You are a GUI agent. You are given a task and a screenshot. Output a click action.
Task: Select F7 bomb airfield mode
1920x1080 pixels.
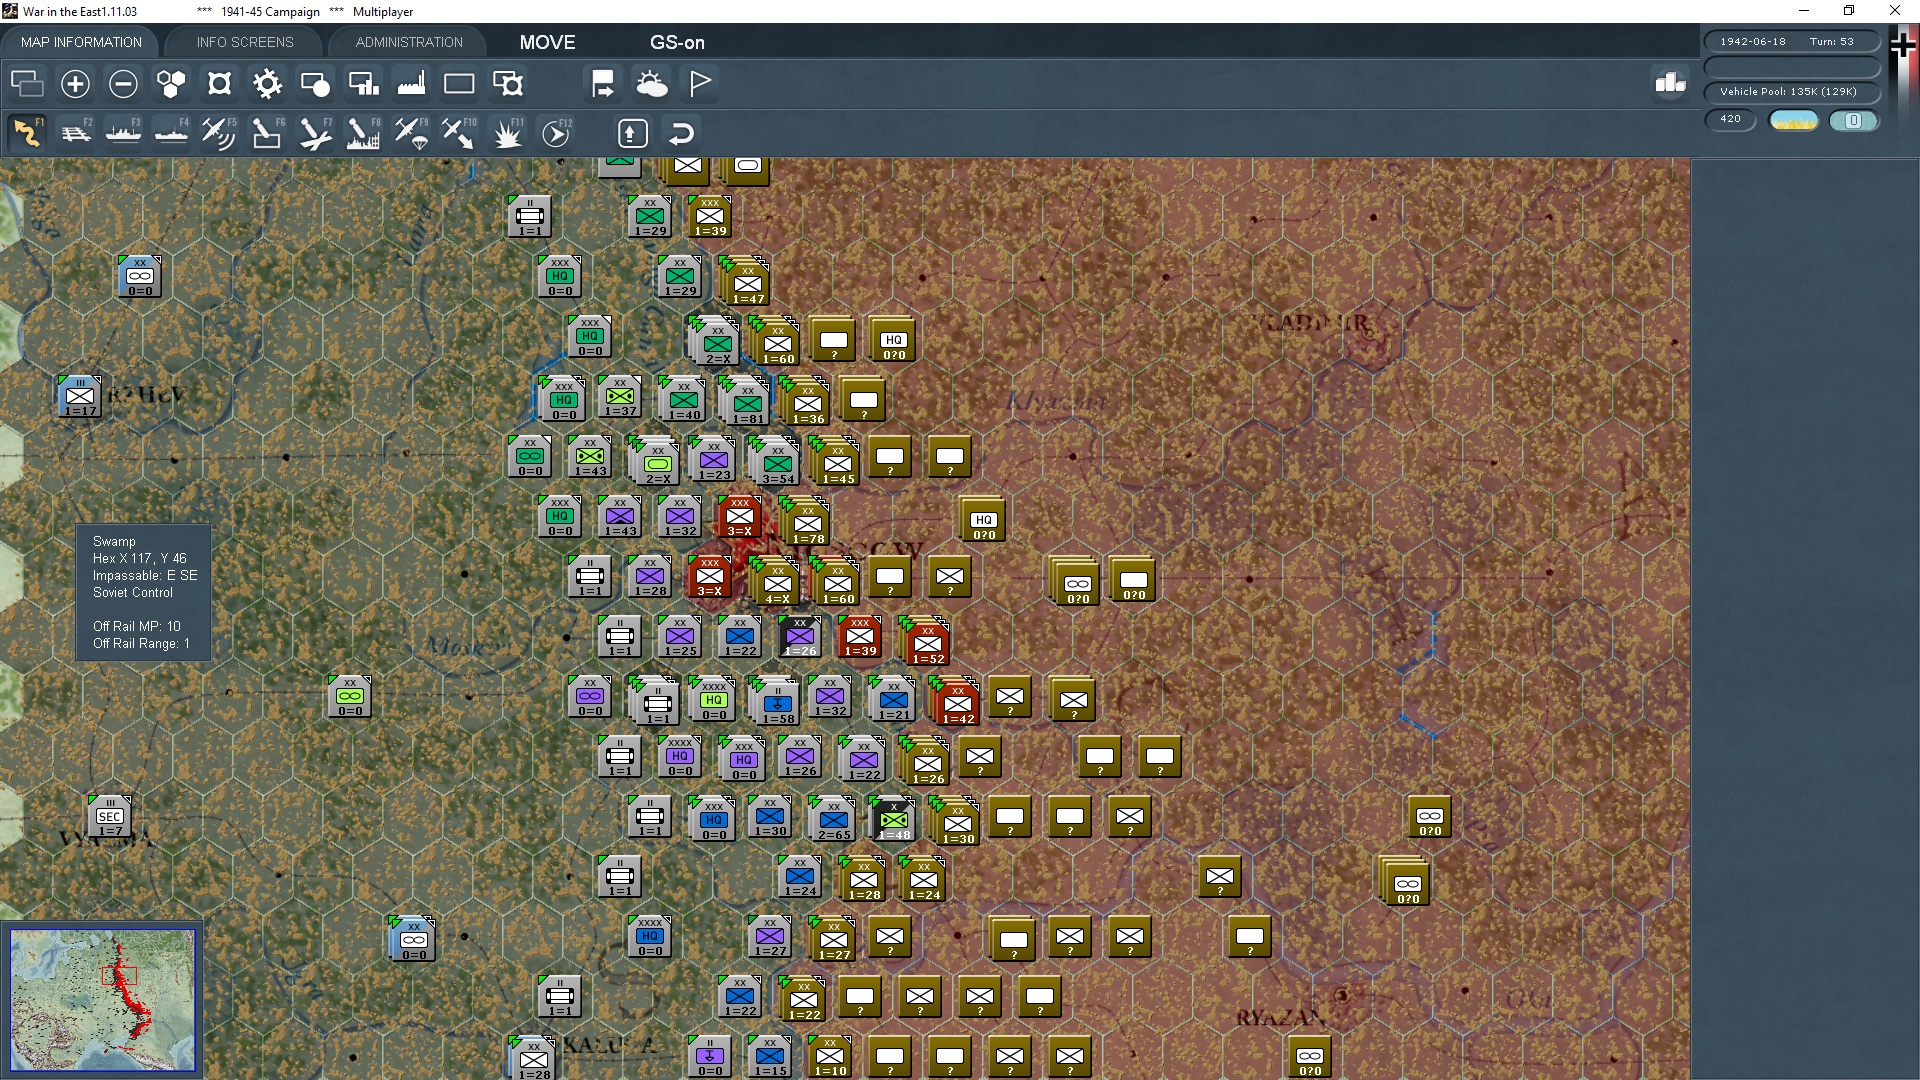point(315,132)
